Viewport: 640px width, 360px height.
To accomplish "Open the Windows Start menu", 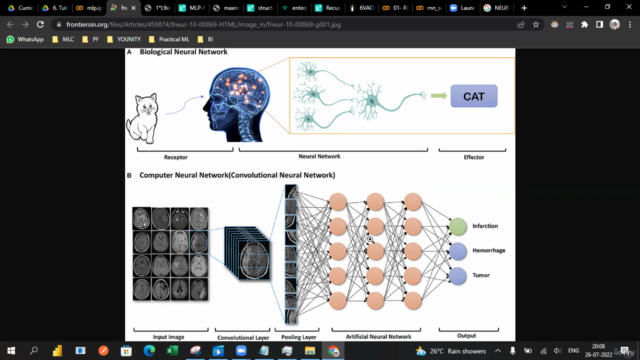I will 11,351.
